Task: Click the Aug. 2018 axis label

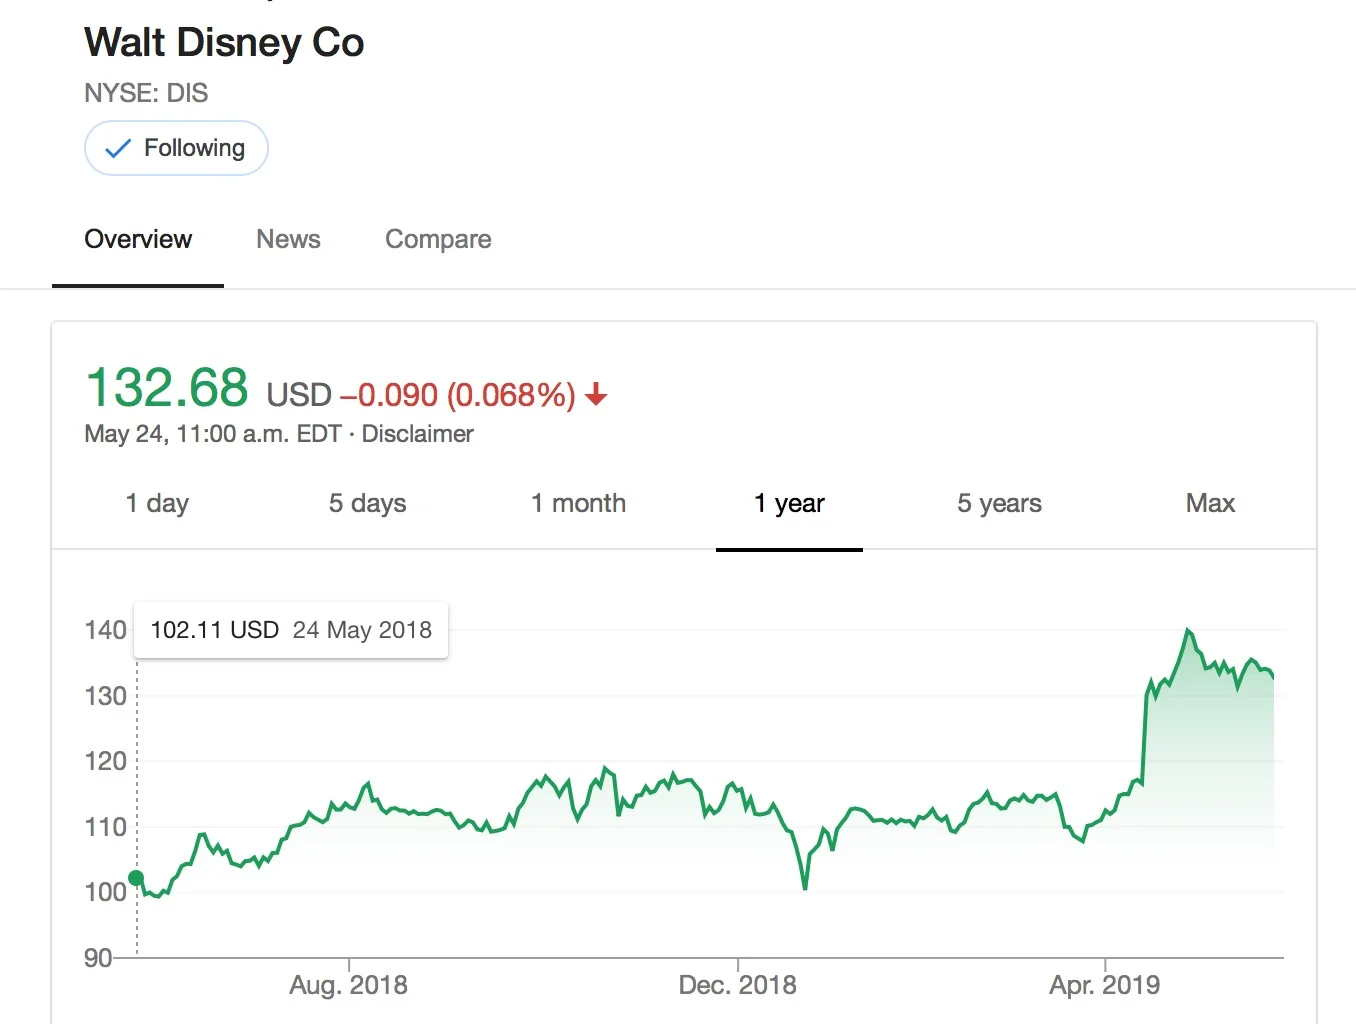Action: pos(348,985)
